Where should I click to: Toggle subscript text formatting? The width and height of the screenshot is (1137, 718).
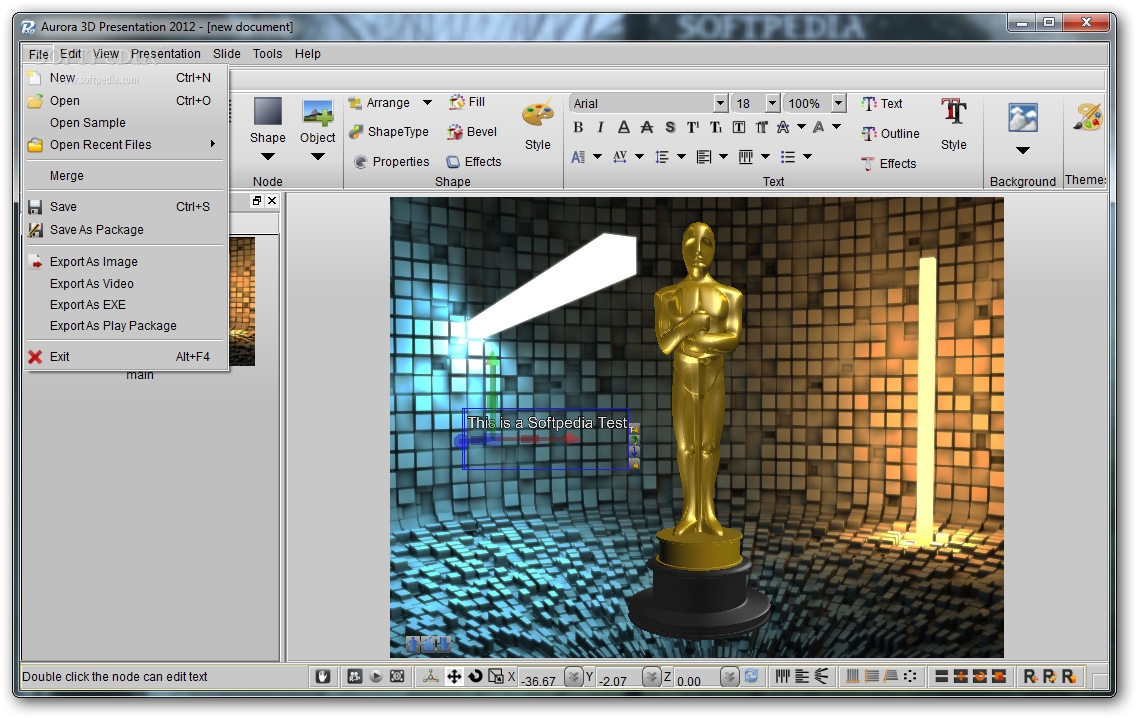(716, 128)
